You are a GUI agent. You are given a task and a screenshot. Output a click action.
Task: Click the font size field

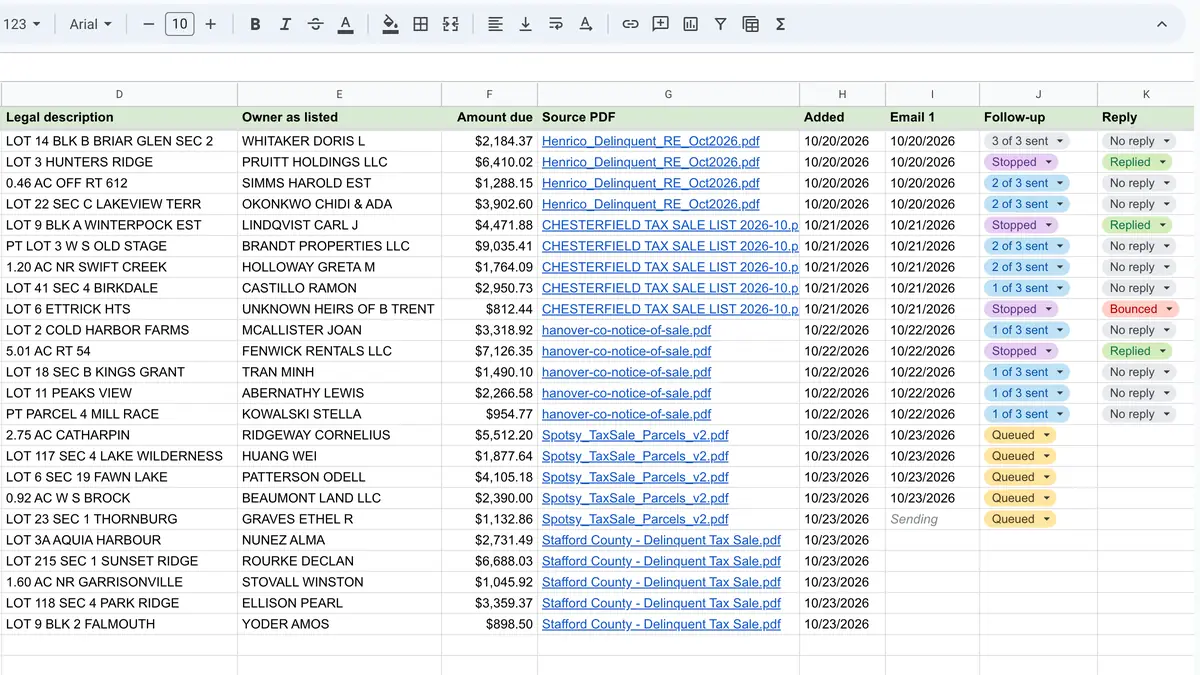pyautogui.click(x=179, y=24)
